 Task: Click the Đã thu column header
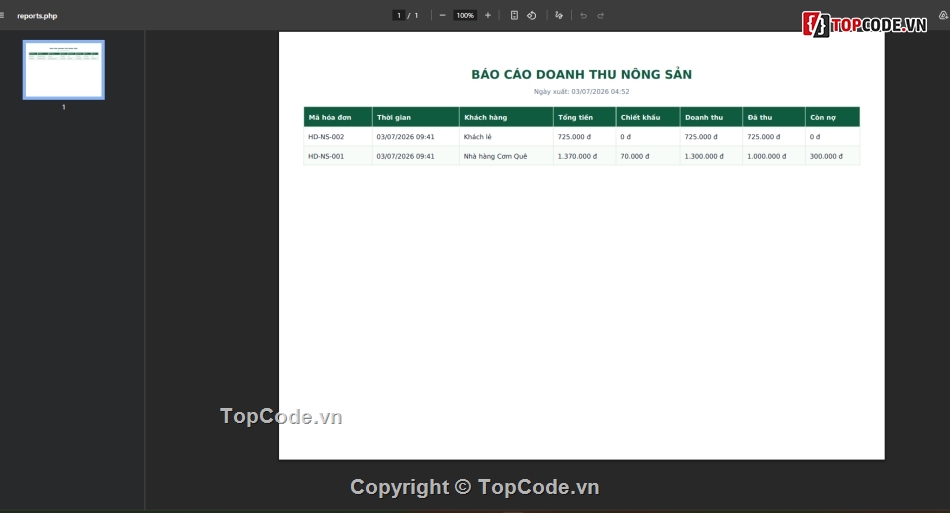click(x=774, y=117)
